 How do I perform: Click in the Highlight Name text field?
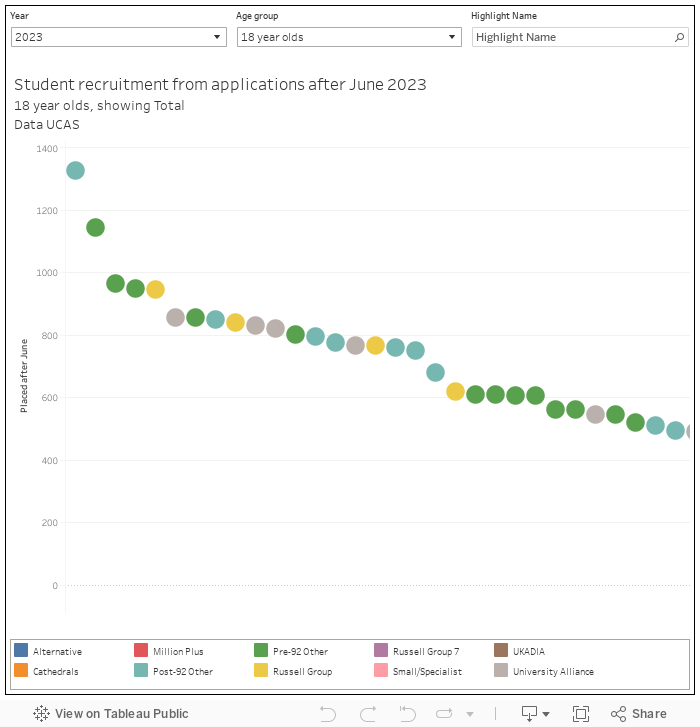(570, 37)
